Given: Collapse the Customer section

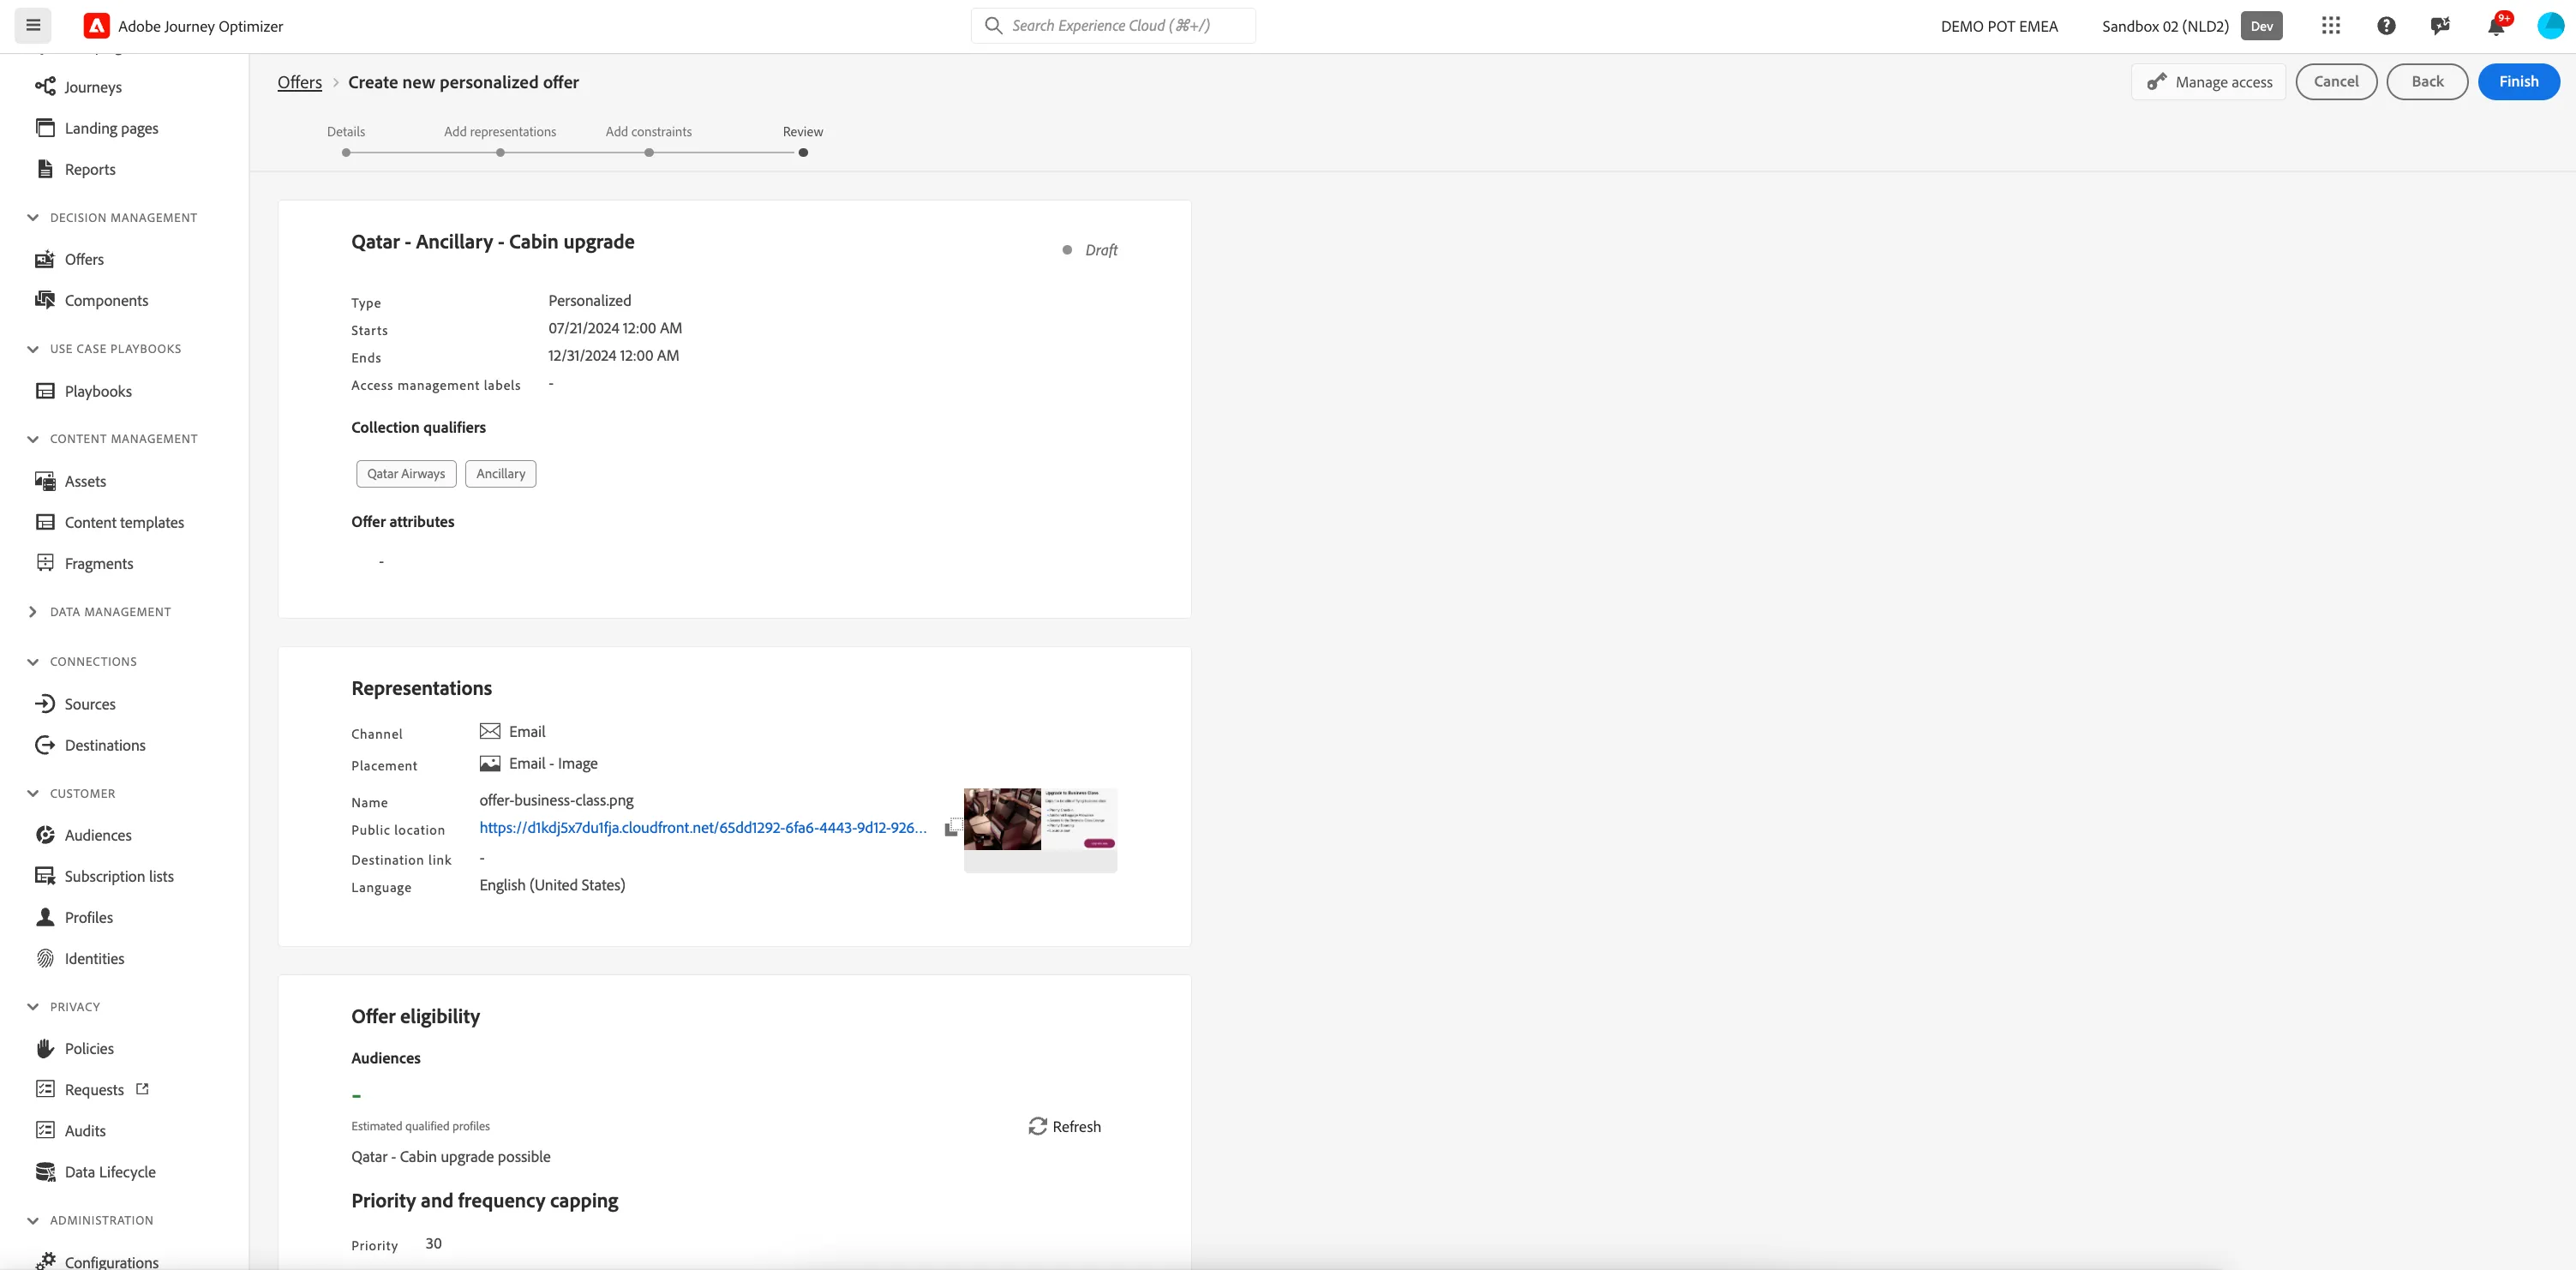Looking at the screenshot, I should coord(33,794).
